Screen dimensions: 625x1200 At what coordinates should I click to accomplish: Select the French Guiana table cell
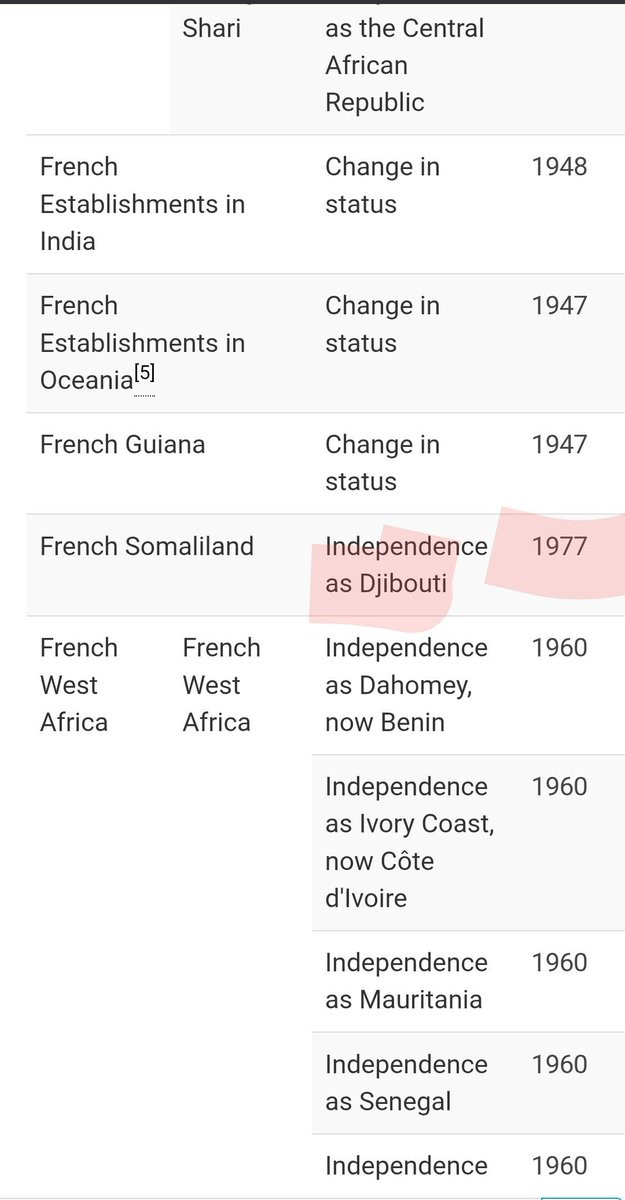coord(169,463)
